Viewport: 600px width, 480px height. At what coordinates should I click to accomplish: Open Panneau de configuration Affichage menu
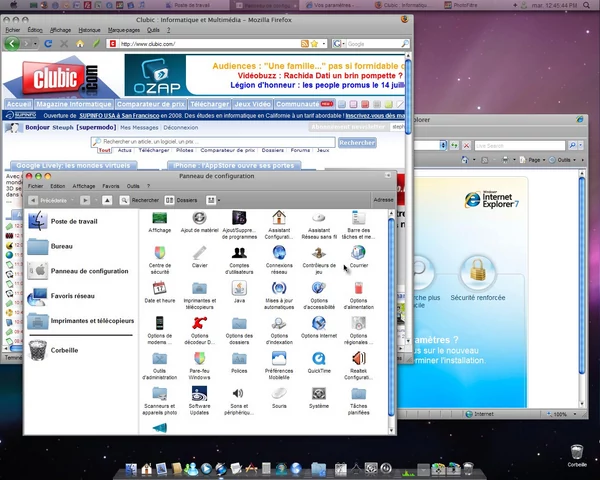(x=83, y=186)
